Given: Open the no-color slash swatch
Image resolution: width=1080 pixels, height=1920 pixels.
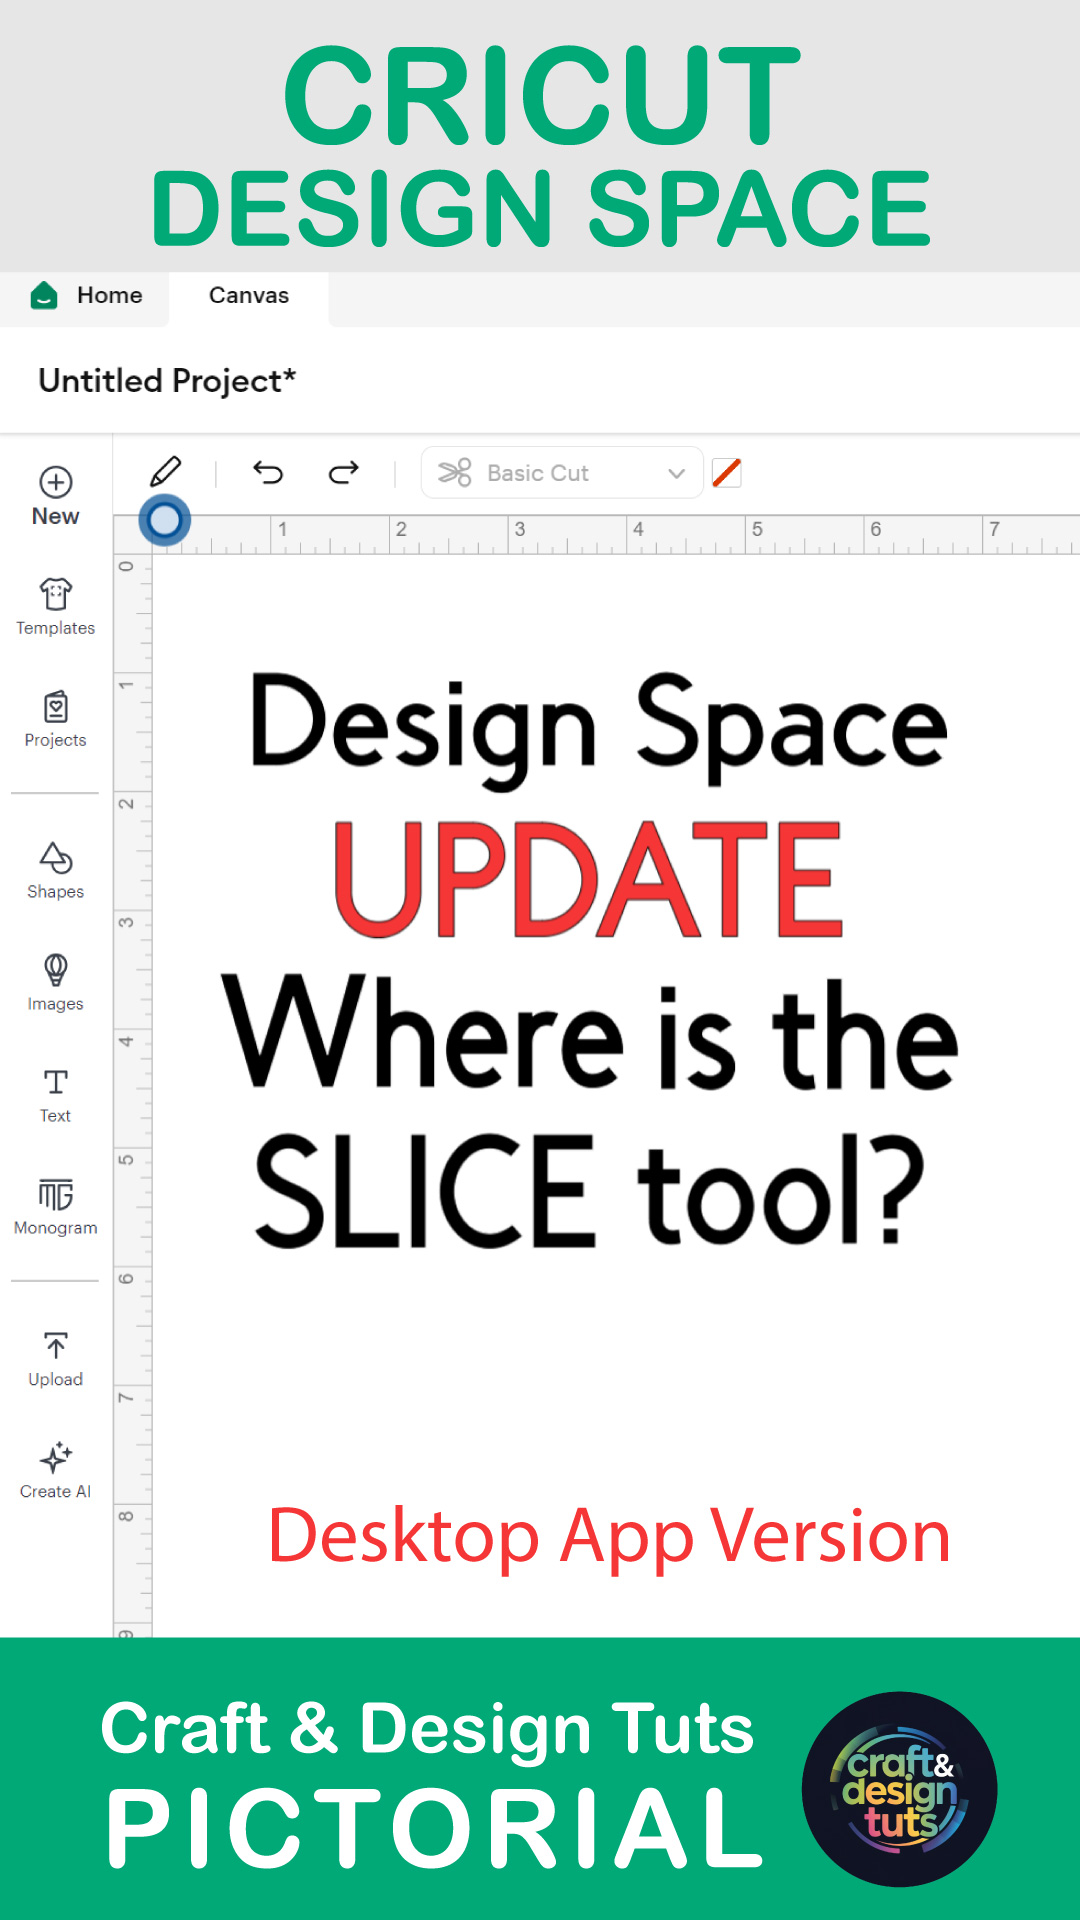Looking at the screenshot, I should [727, 473].
